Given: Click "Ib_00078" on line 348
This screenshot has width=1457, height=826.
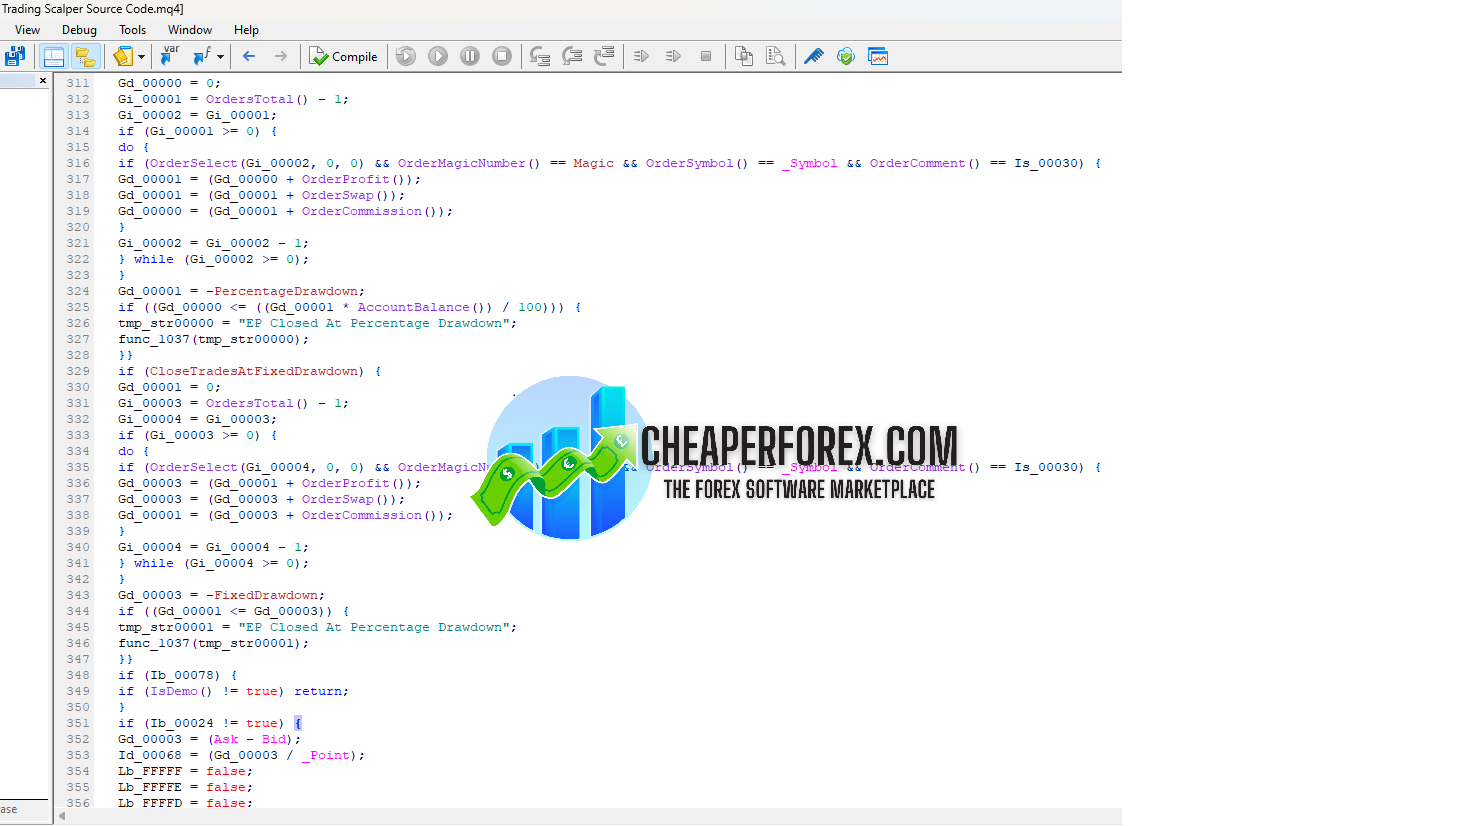Looking at the screenshot, I should tap(182, 675).
